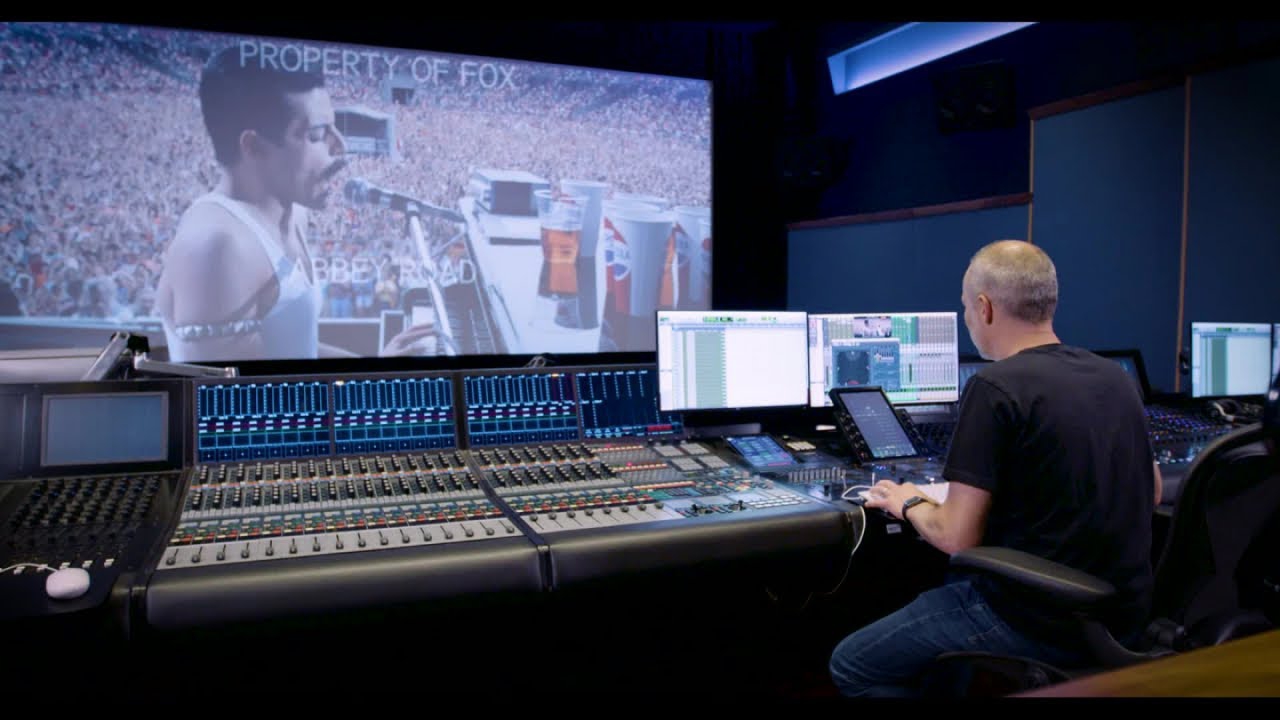
Task: Click the Pro Tools edit window on left monitor
Action: pyautogui.click(x=732, y=360)
